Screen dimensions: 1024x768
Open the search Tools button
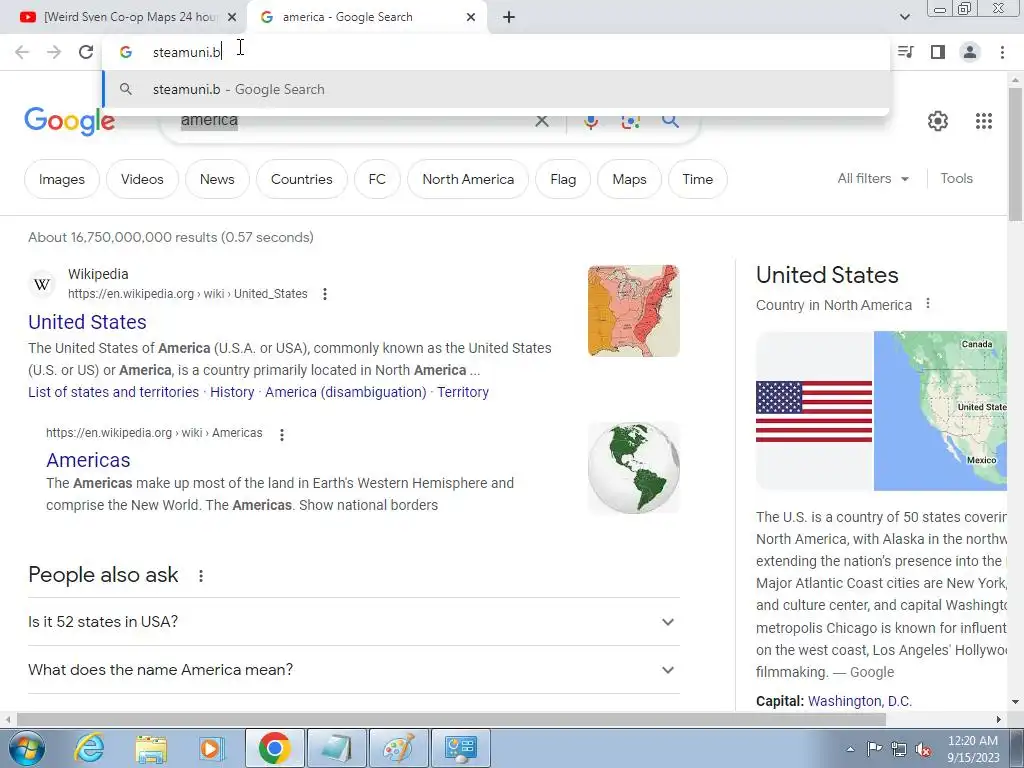pos(956,178)
